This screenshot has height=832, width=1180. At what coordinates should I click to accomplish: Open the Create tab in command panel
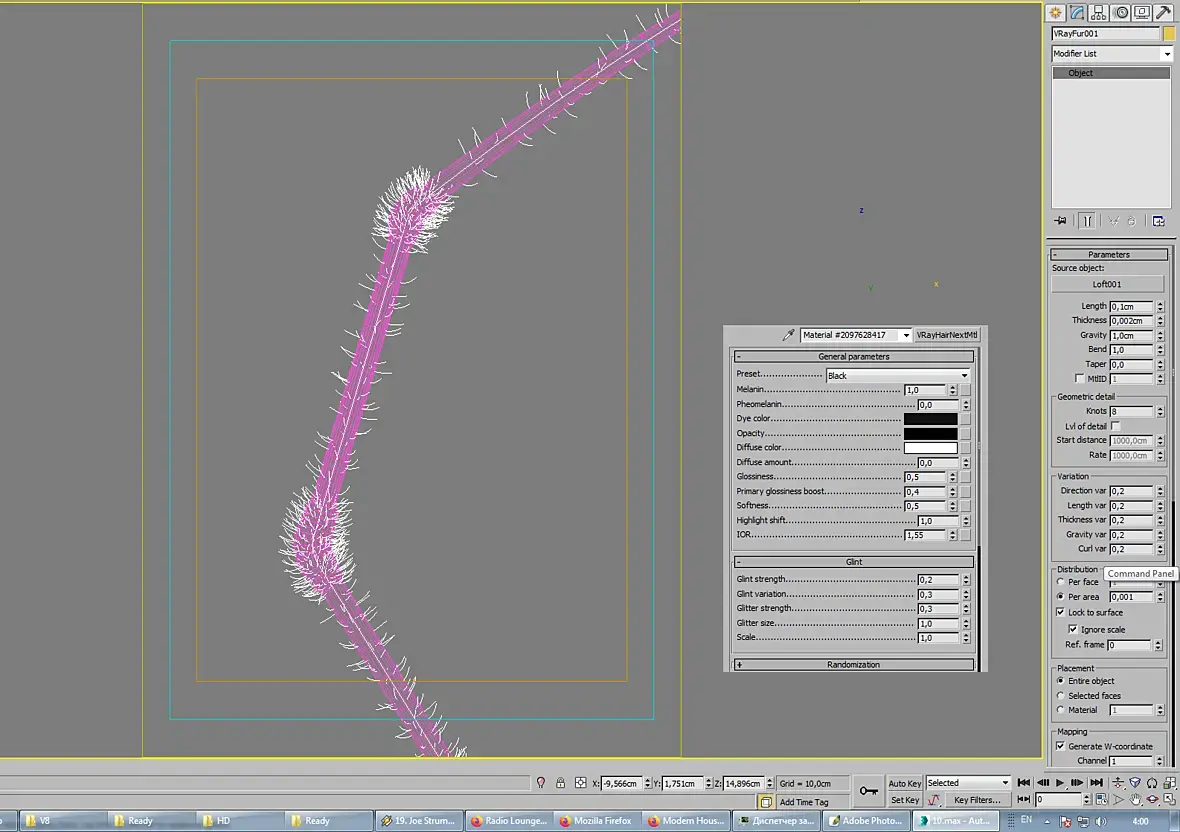pyautogui.click(x=1055, y=13)
